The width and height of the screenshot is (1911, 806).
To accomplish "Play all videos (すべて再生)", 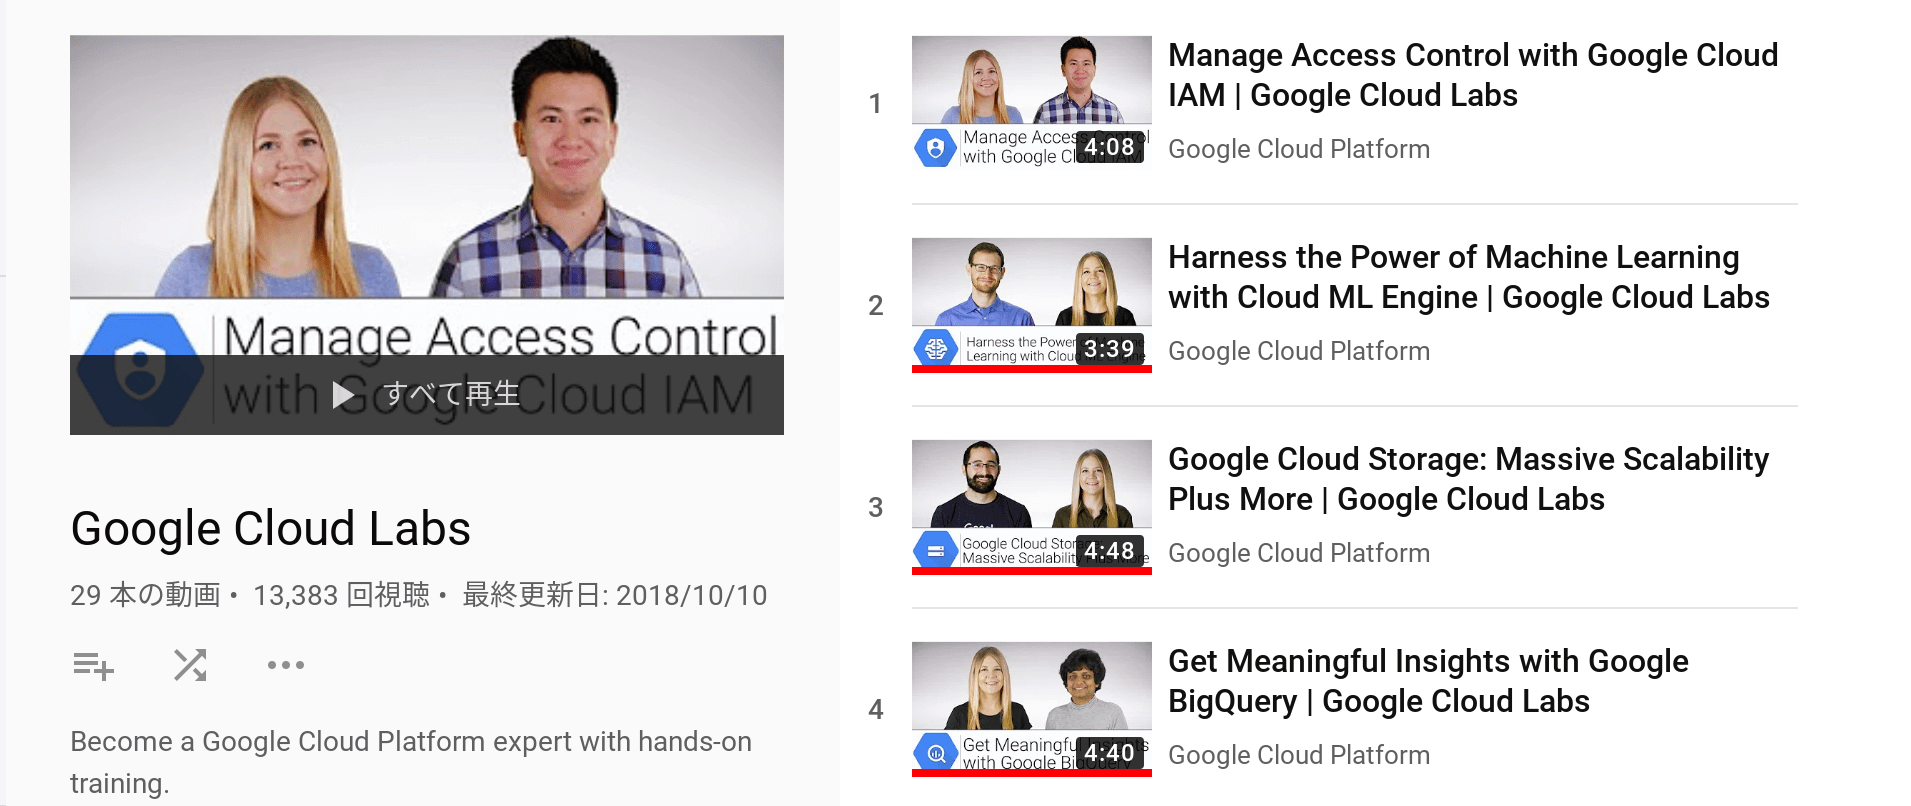I will coord(427,394).
